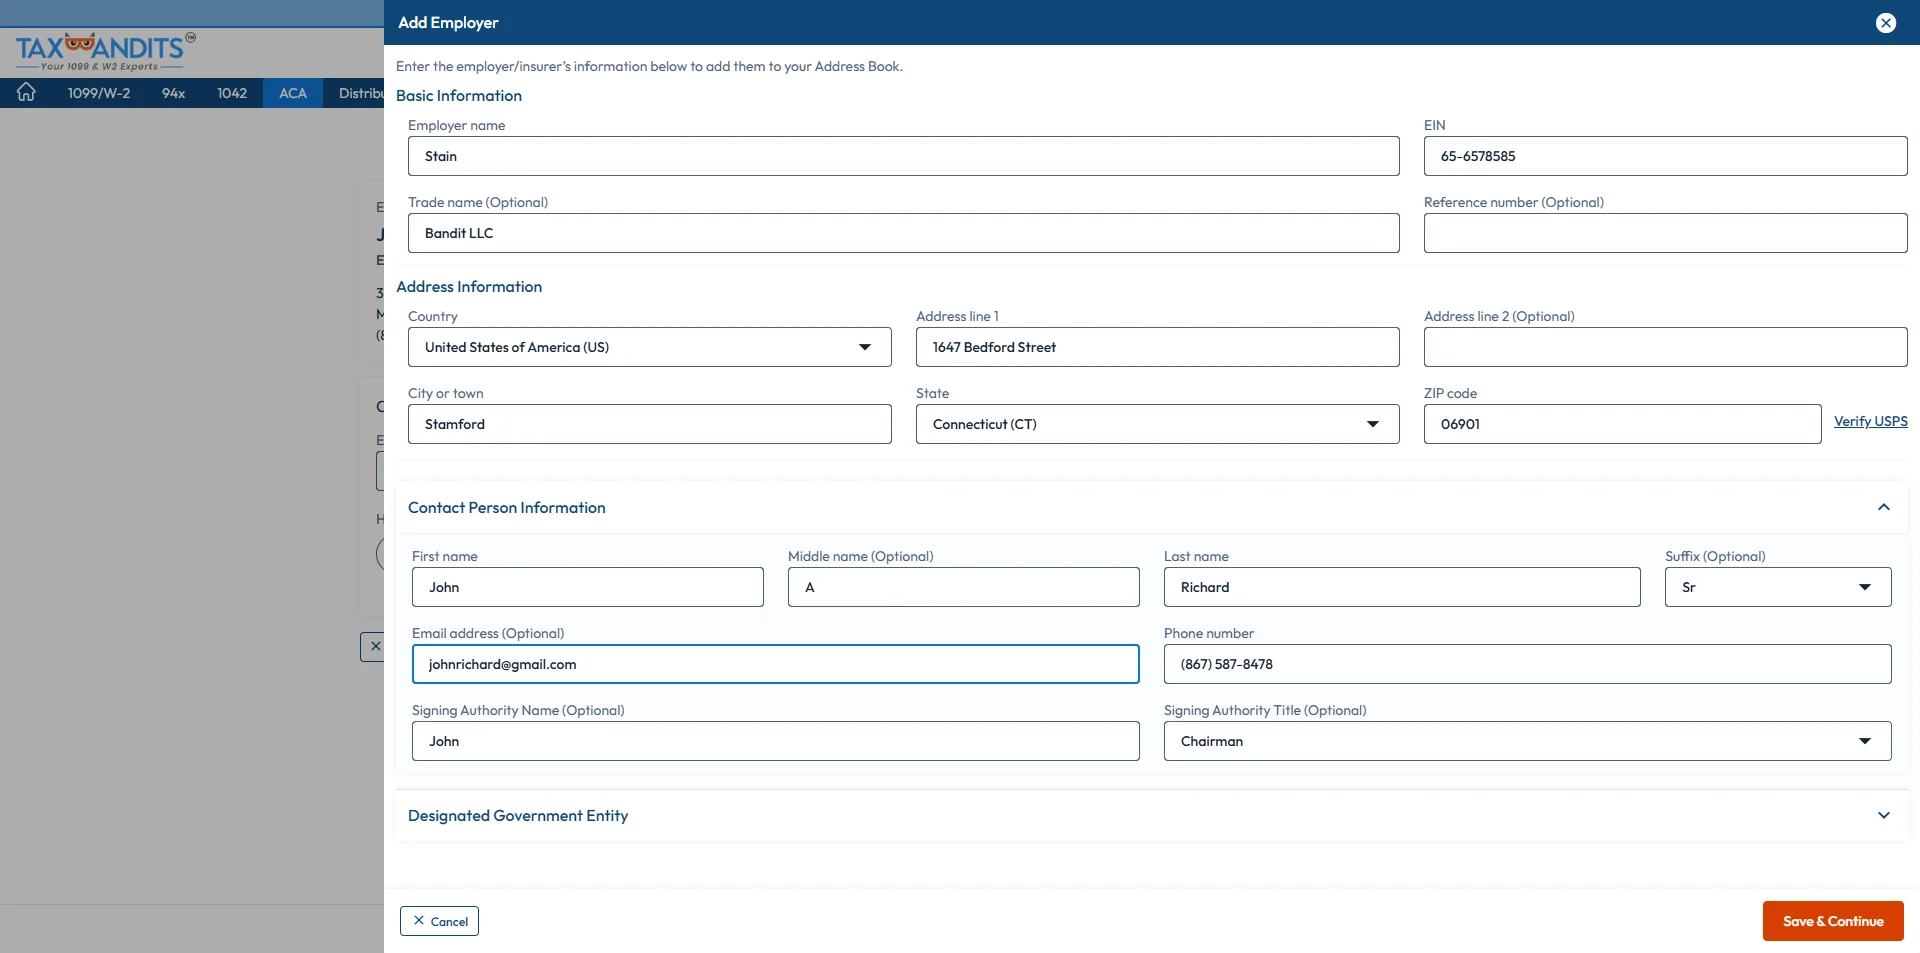The height and width of the screenshot is (953, 1920).
Task: Select the 94x navigation tab
Action: (172, 92)
